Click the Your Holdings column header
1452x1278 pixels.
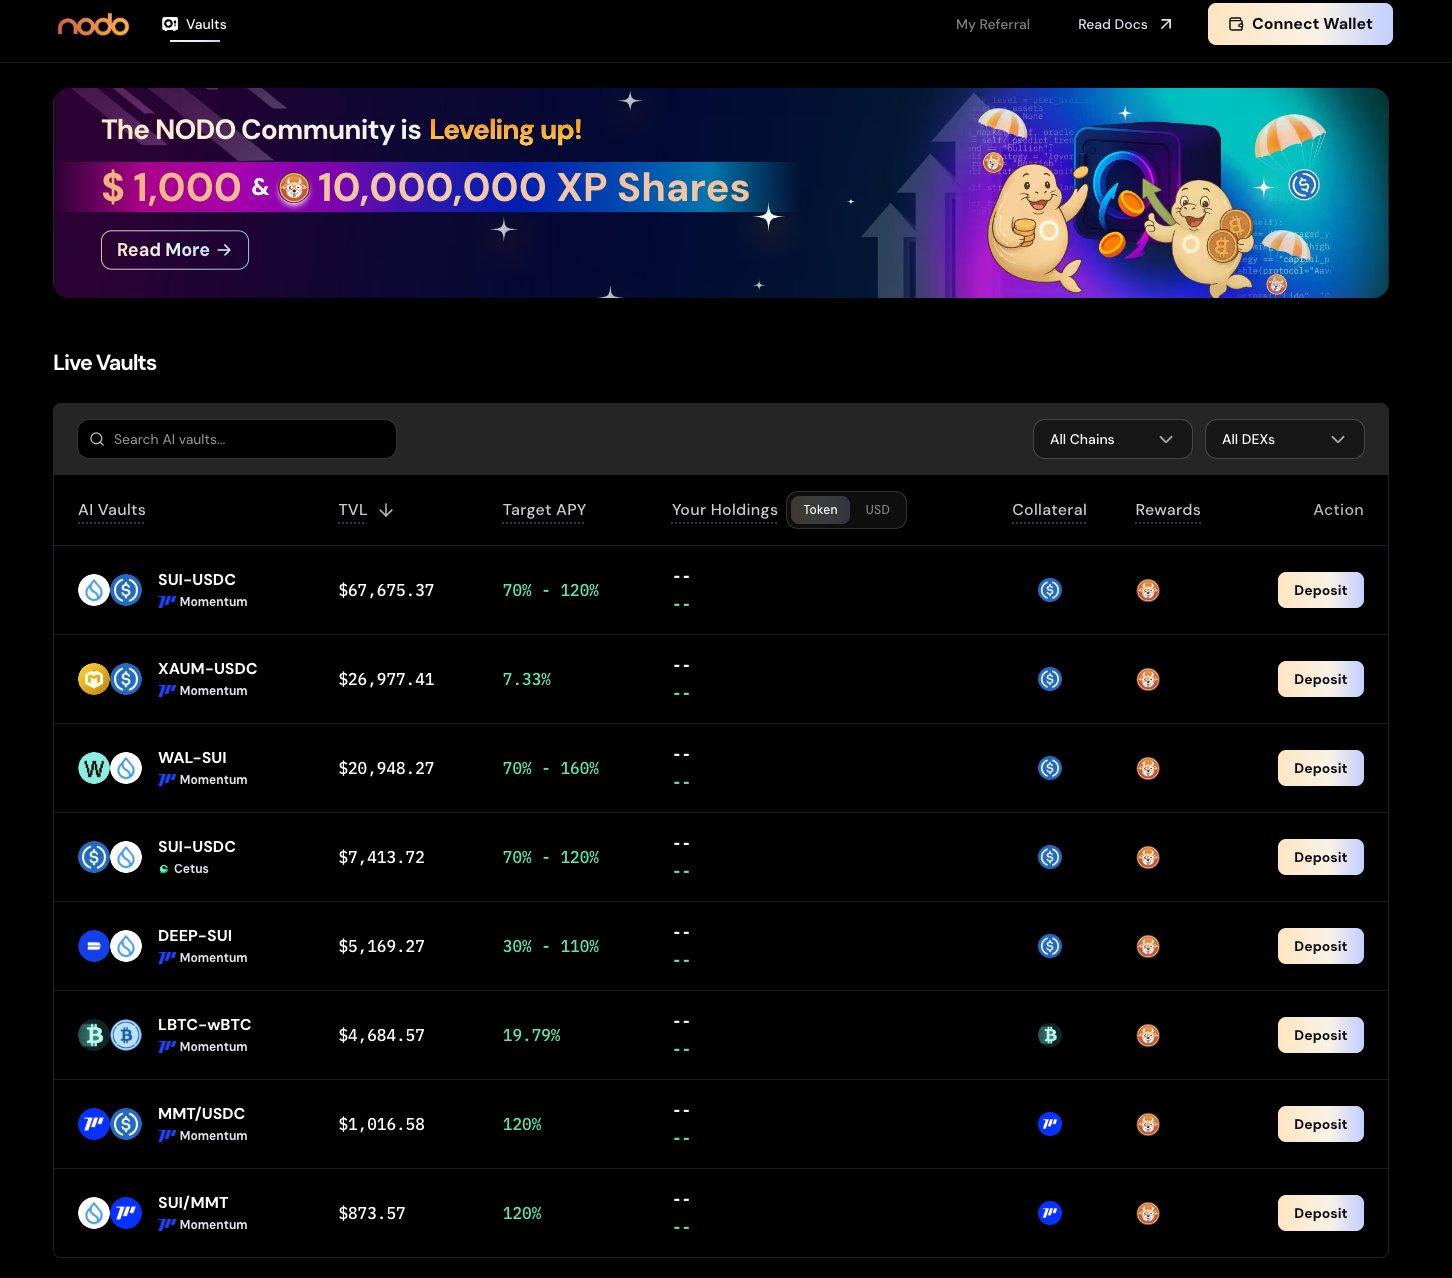[724, 510]
